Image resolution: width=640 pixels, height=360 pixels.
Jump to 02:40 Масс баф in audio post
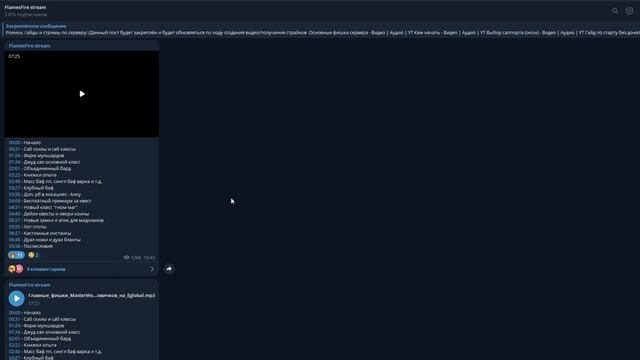click(x=14, y=351)
